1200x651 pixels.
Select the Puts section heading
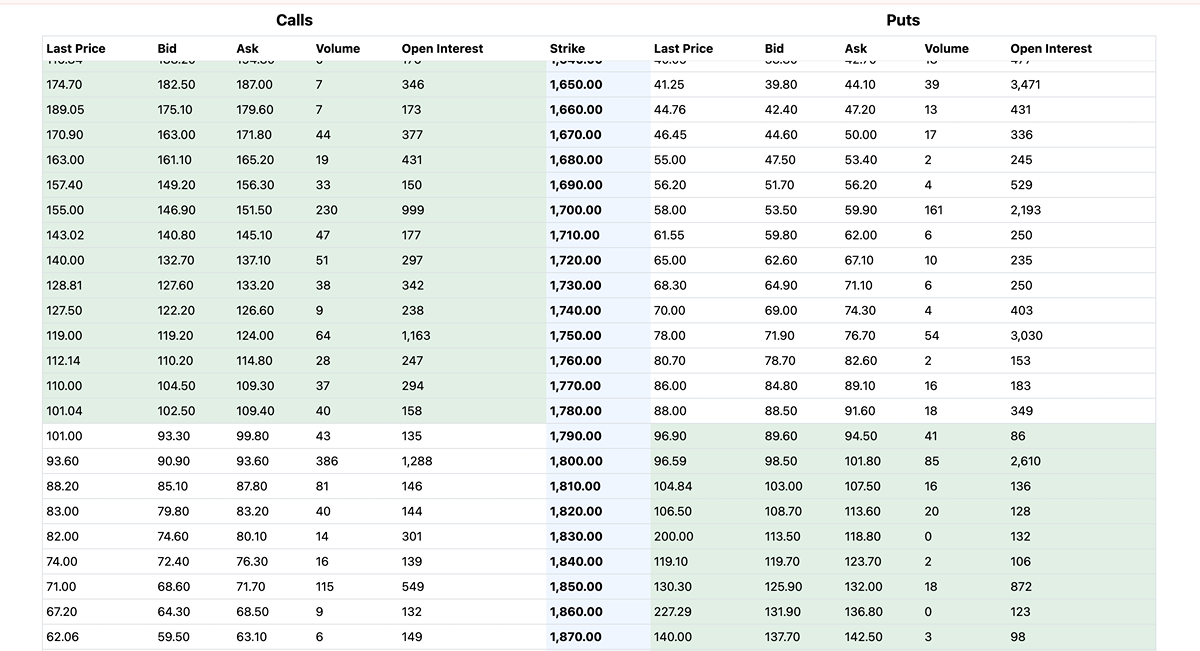903,20
